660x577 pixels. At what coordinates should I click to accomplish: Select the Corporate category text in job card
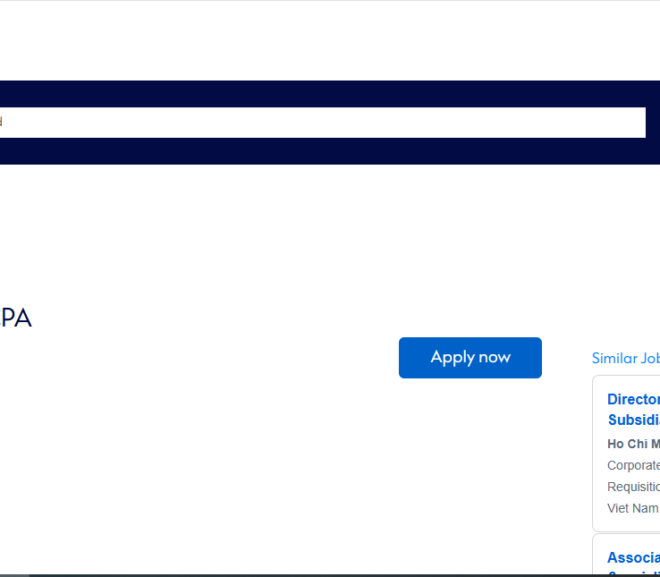(x=633, y=465)
